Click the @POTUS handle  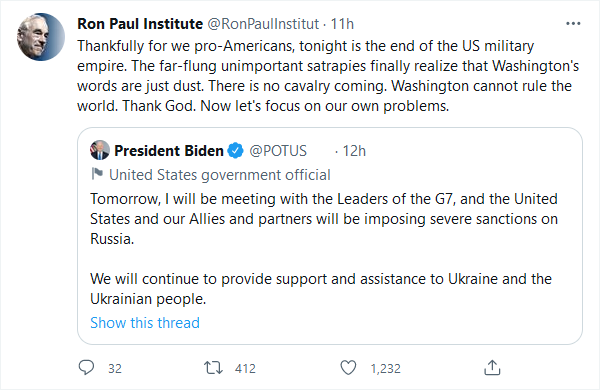click(278, 151)
